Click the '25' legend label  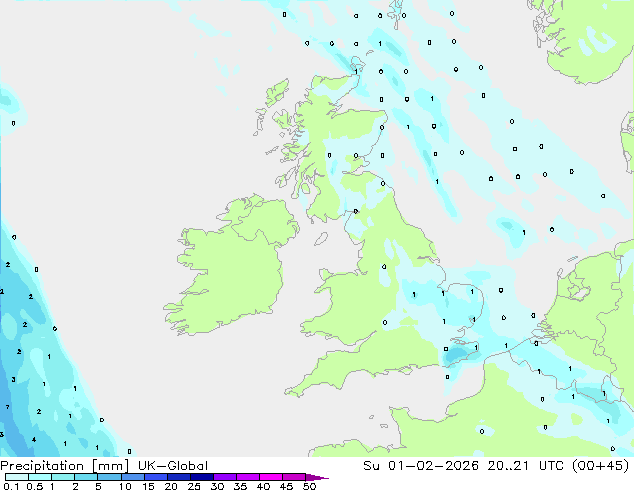tap(194, 486)
